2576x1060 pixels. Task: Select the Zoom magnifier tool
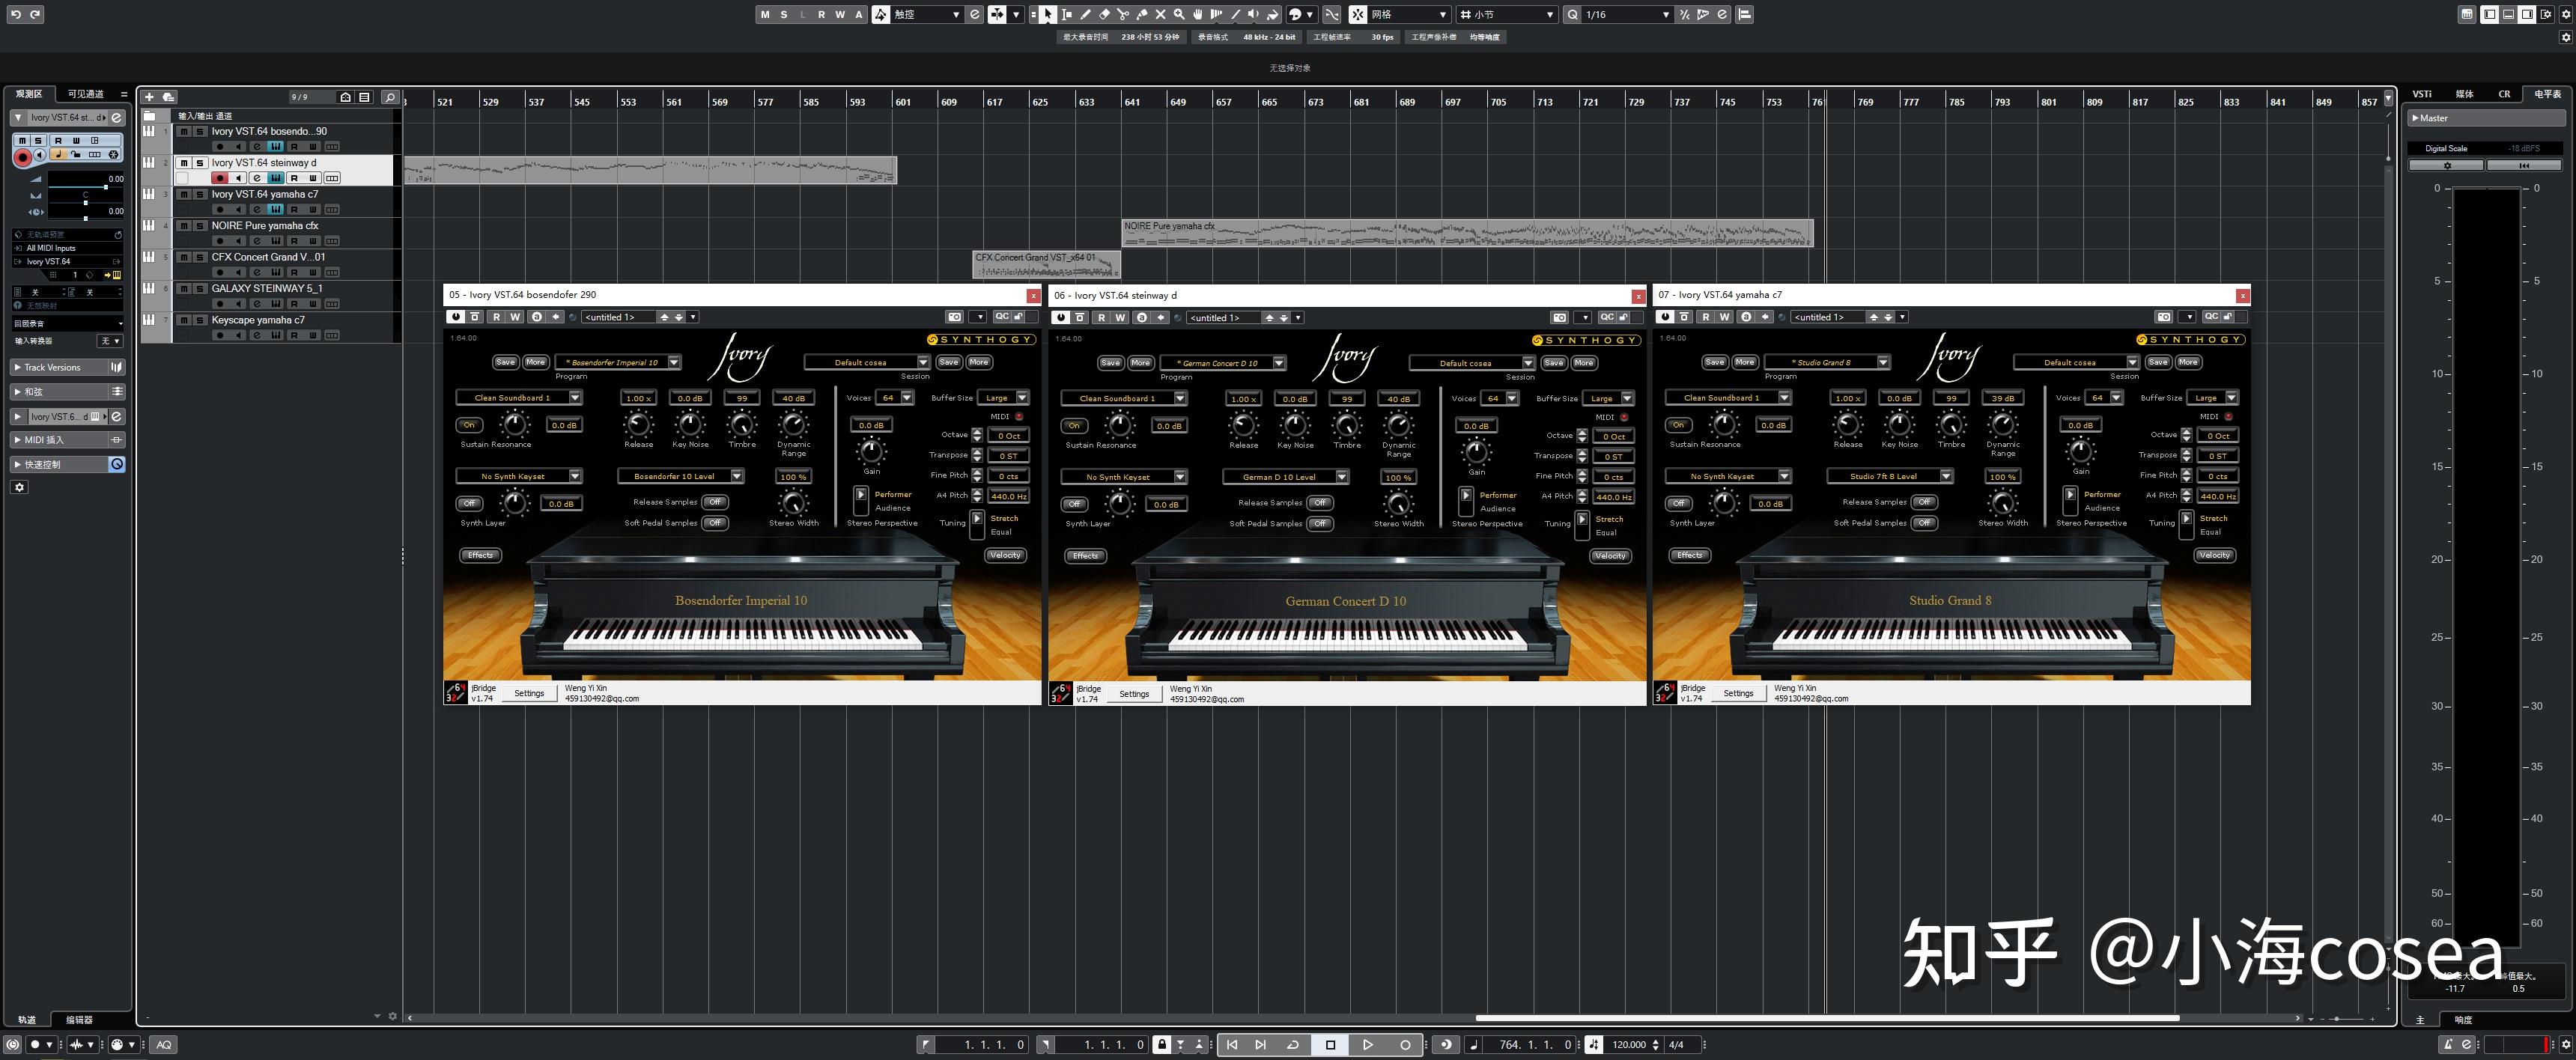pos(1179,14)
